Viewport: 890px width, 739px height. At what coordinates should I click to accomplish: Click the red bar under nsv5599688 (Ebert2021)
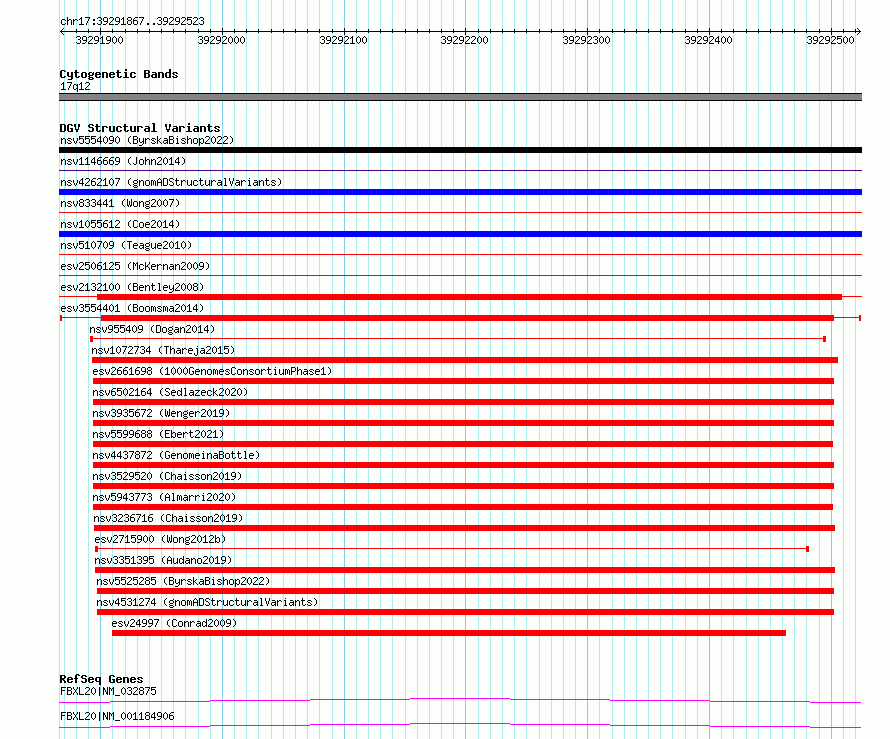[x=463, y=444]
